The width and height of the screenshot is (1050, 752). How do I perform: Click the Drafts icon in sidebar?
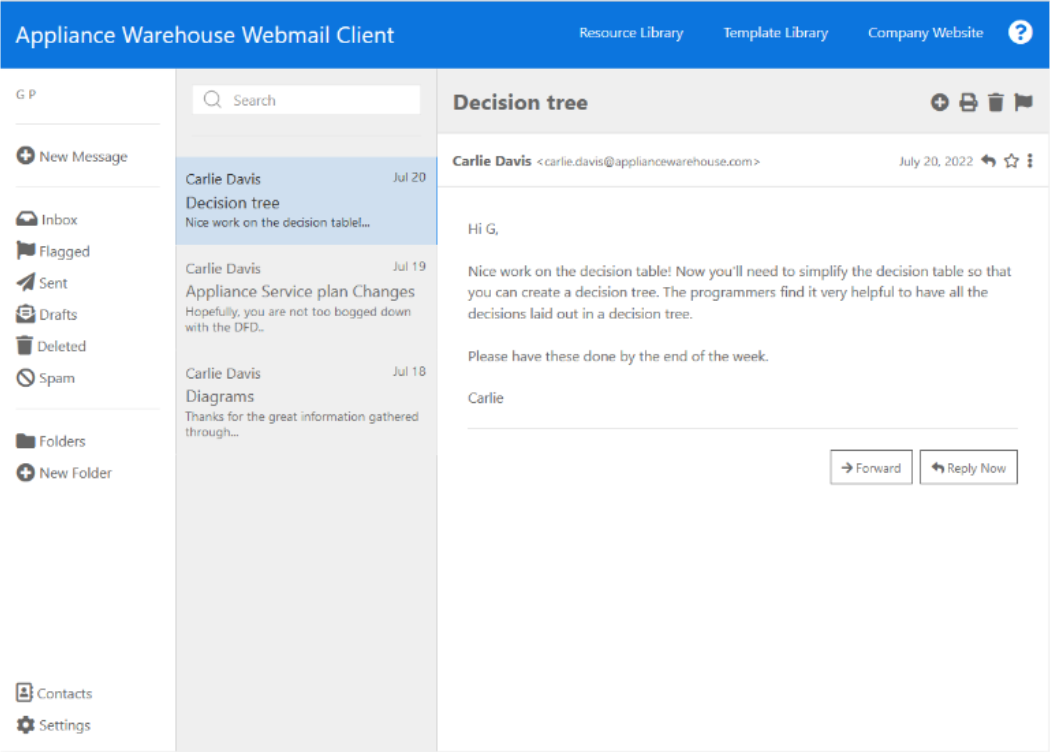[x=25, y=314]
